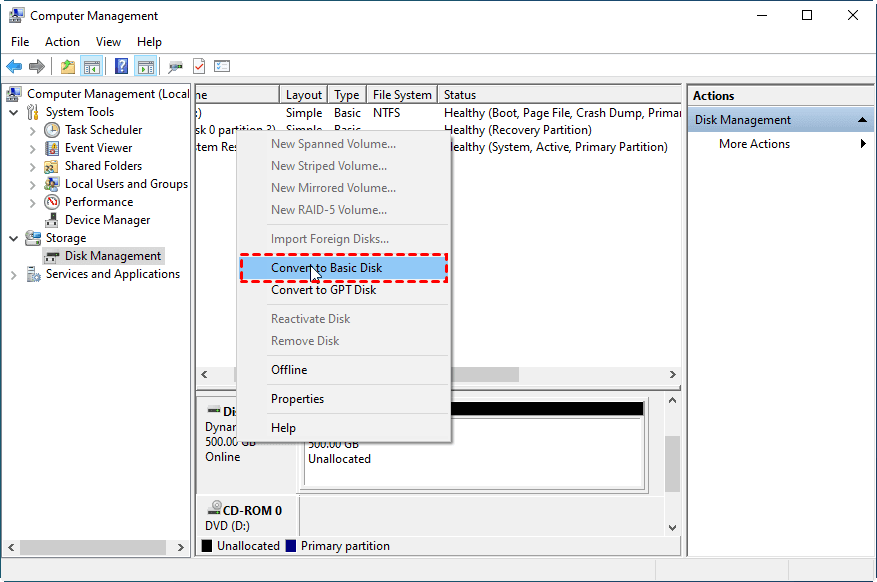
Task: Click the checklist settings toolbar icon
Action: click(x=222, y=67)
